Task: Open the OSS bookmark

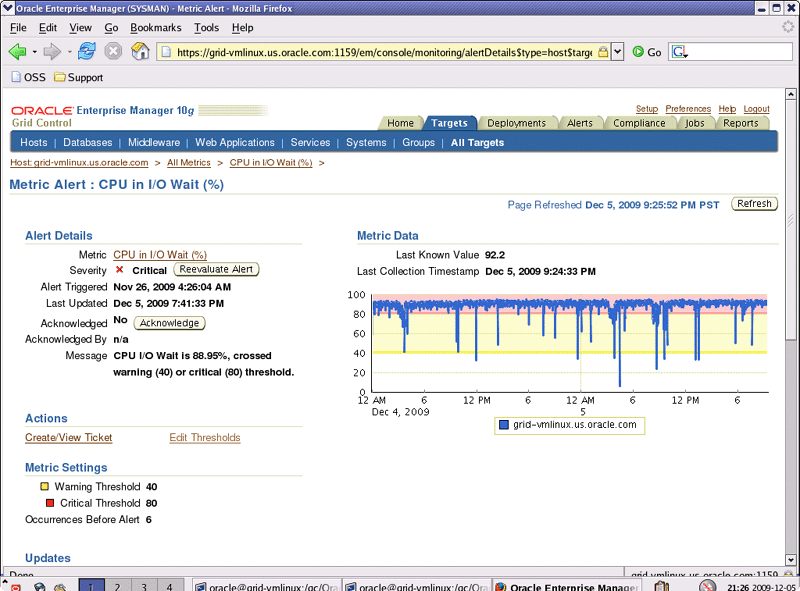Action: [29, 78]
